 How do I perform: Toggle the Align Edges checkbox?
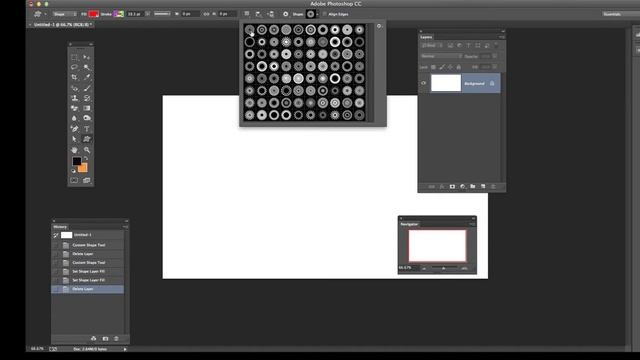[325, 14]
